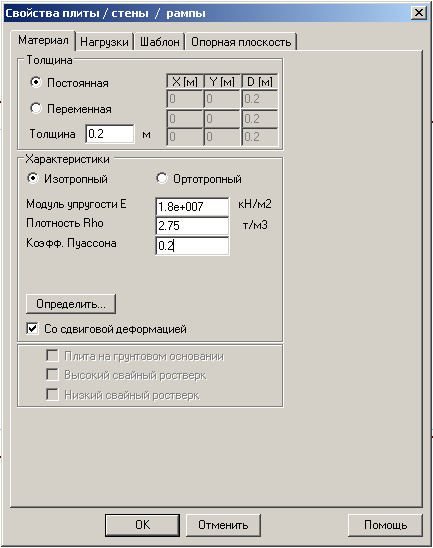Click the Отменить button
433x548 pixels.
(223, 525)
